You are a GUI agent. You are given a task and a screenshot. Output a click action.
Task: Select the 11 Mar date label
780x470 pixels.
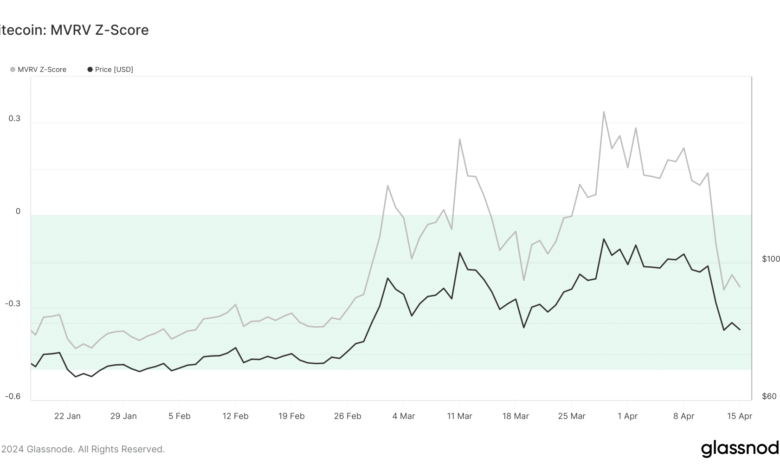[x=459, y=415]
